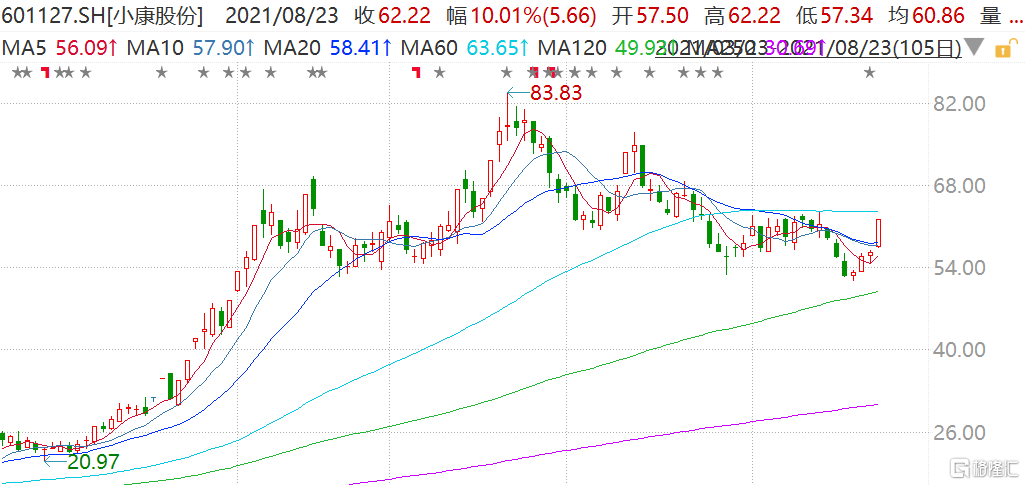
Task: Click the MA10 57.90 indicator label
Action: [x=190, y=48]
